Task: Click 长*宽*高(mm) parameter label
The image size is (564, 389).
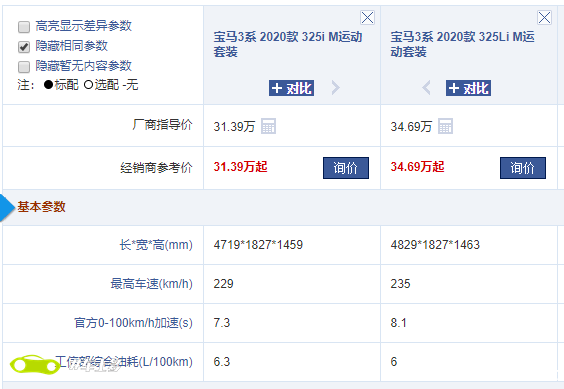Action: 156,245
